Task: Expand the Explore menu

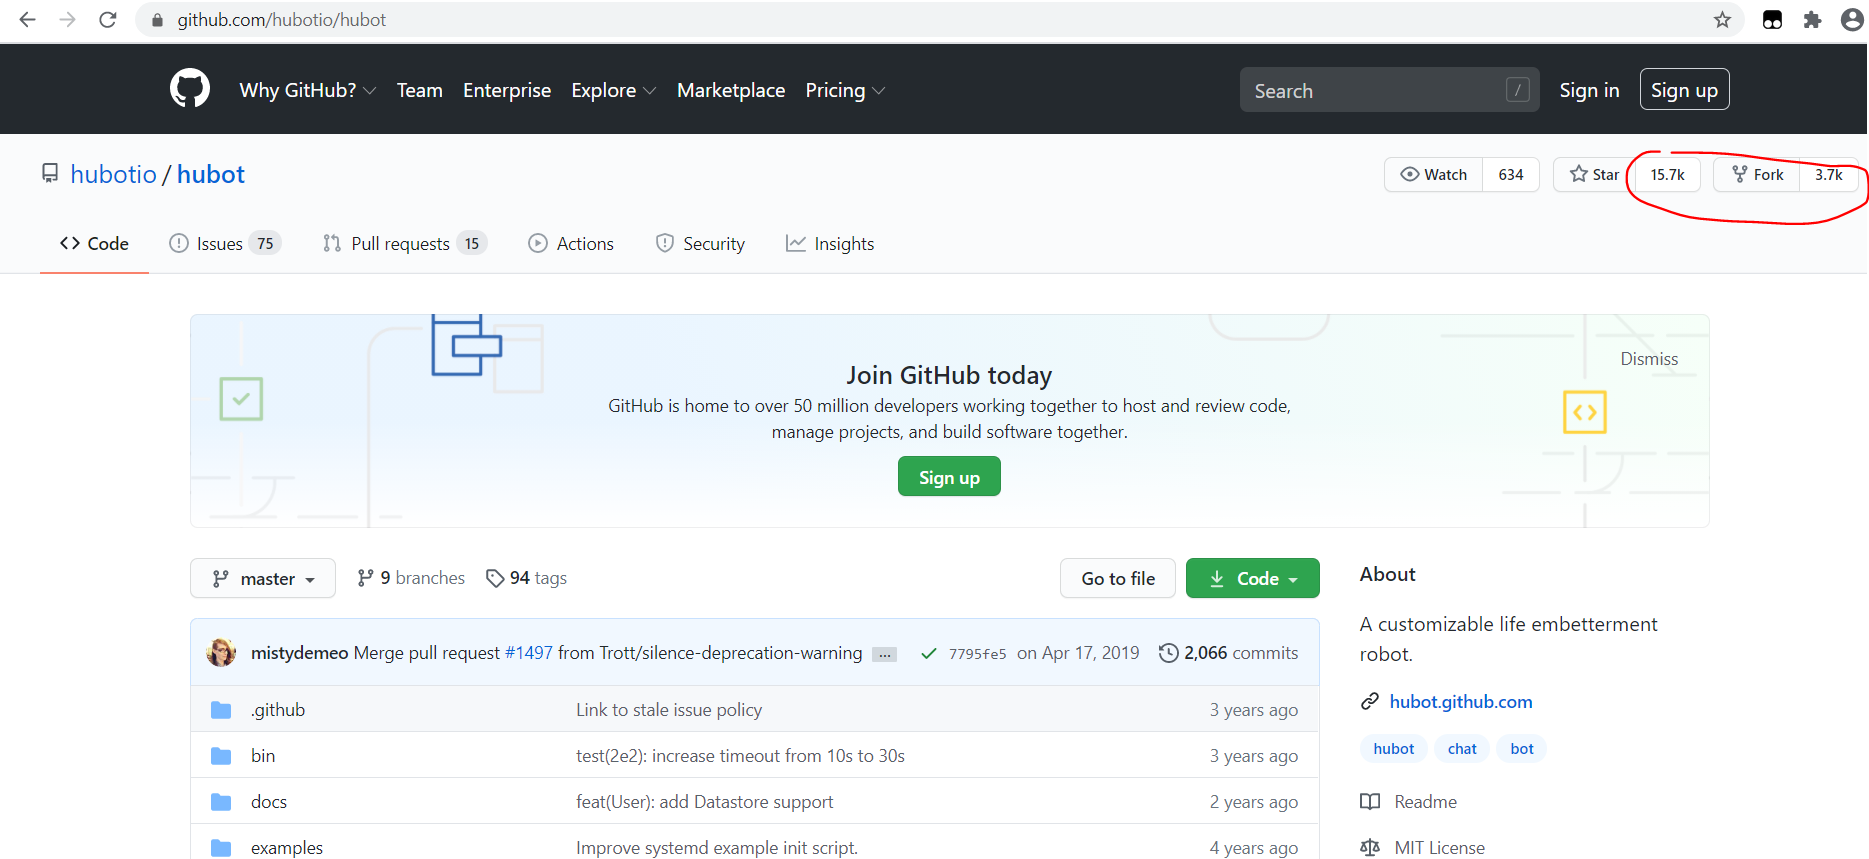Action: pyautogui.click(x=614, y=90)
